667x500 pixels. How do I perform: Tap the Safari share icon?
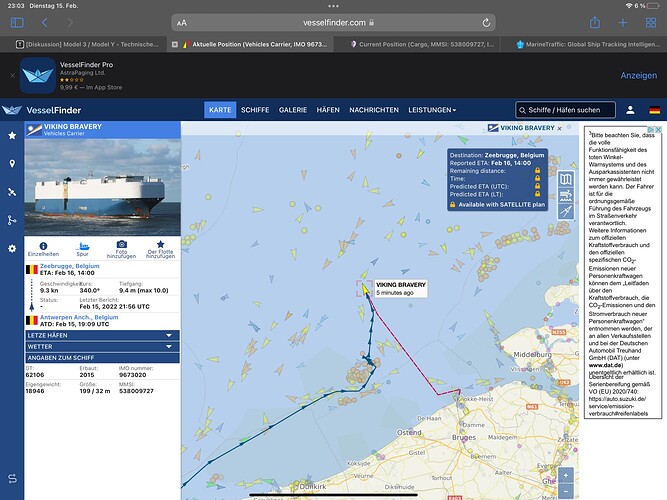click(x=595, y=22)
